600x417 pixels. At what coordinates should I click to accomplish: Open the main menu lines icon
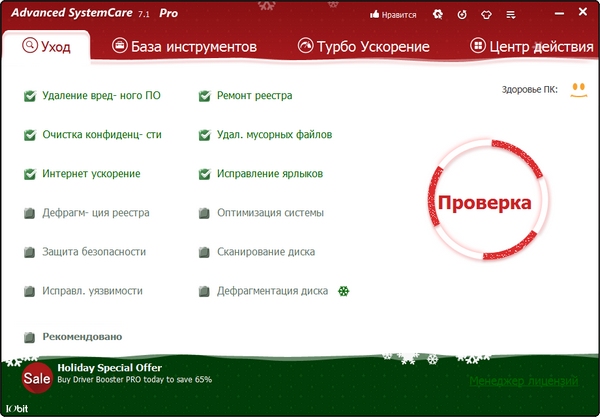click(x=510, y=15)
